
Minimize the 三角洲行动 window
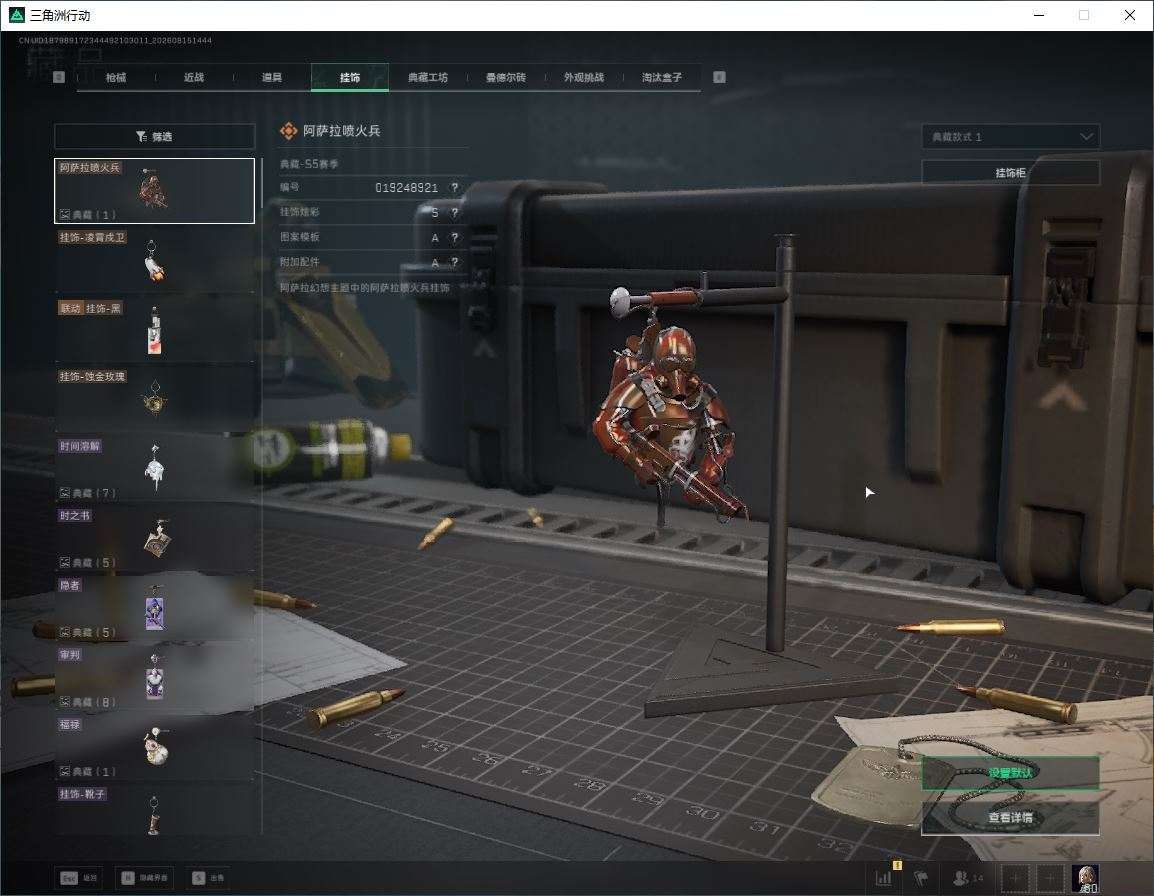pyautogui.click(x=1039, y=15)
